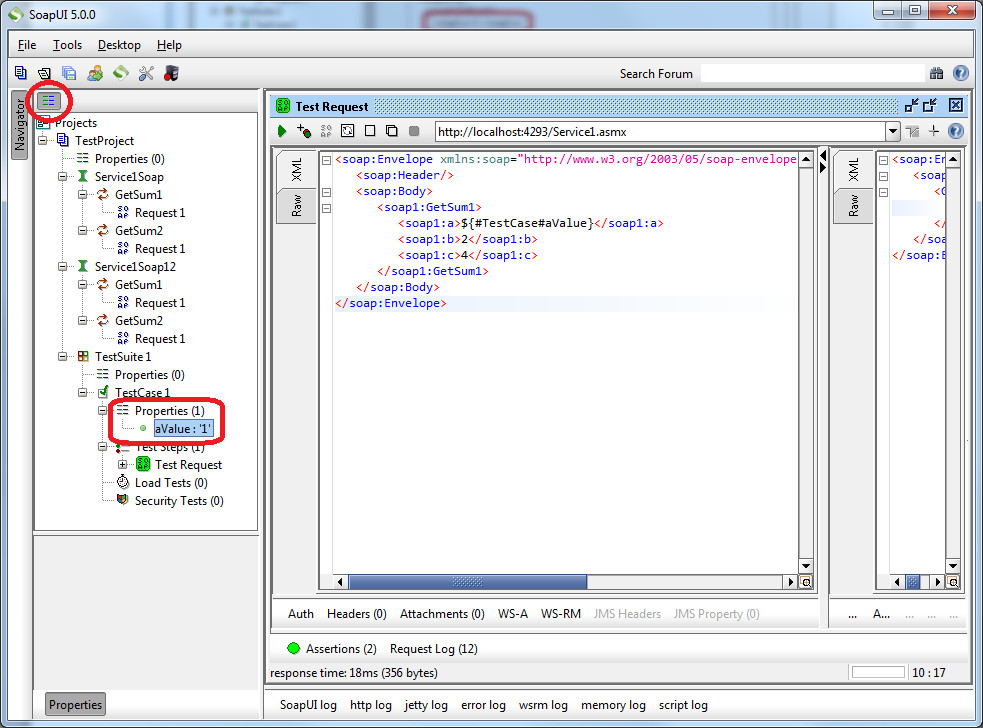Click the proxy server icon with red dot

pyautogui.click(x=171, y=73)
